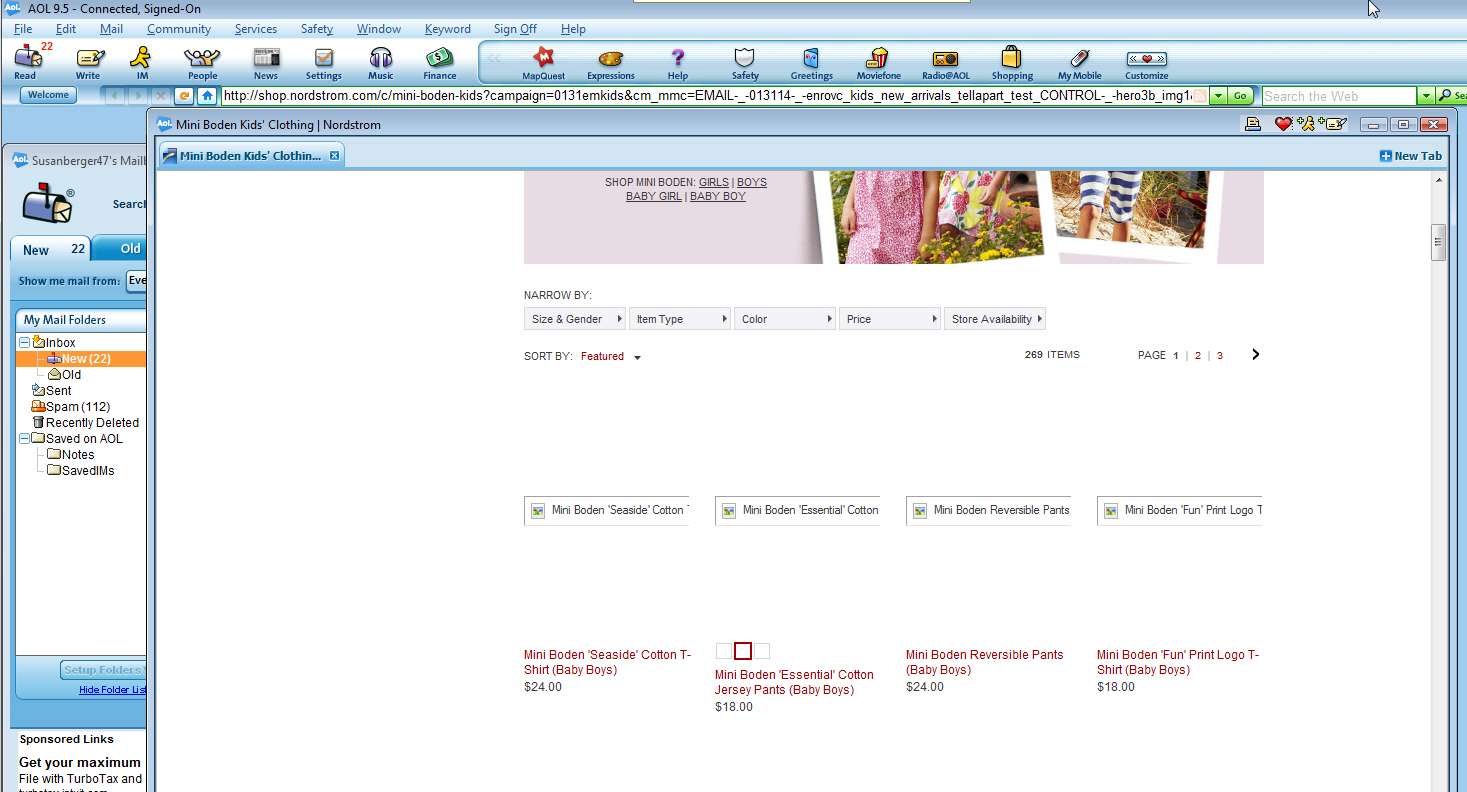Open the File menu
1467x792 pixels.
pos(23,29)
